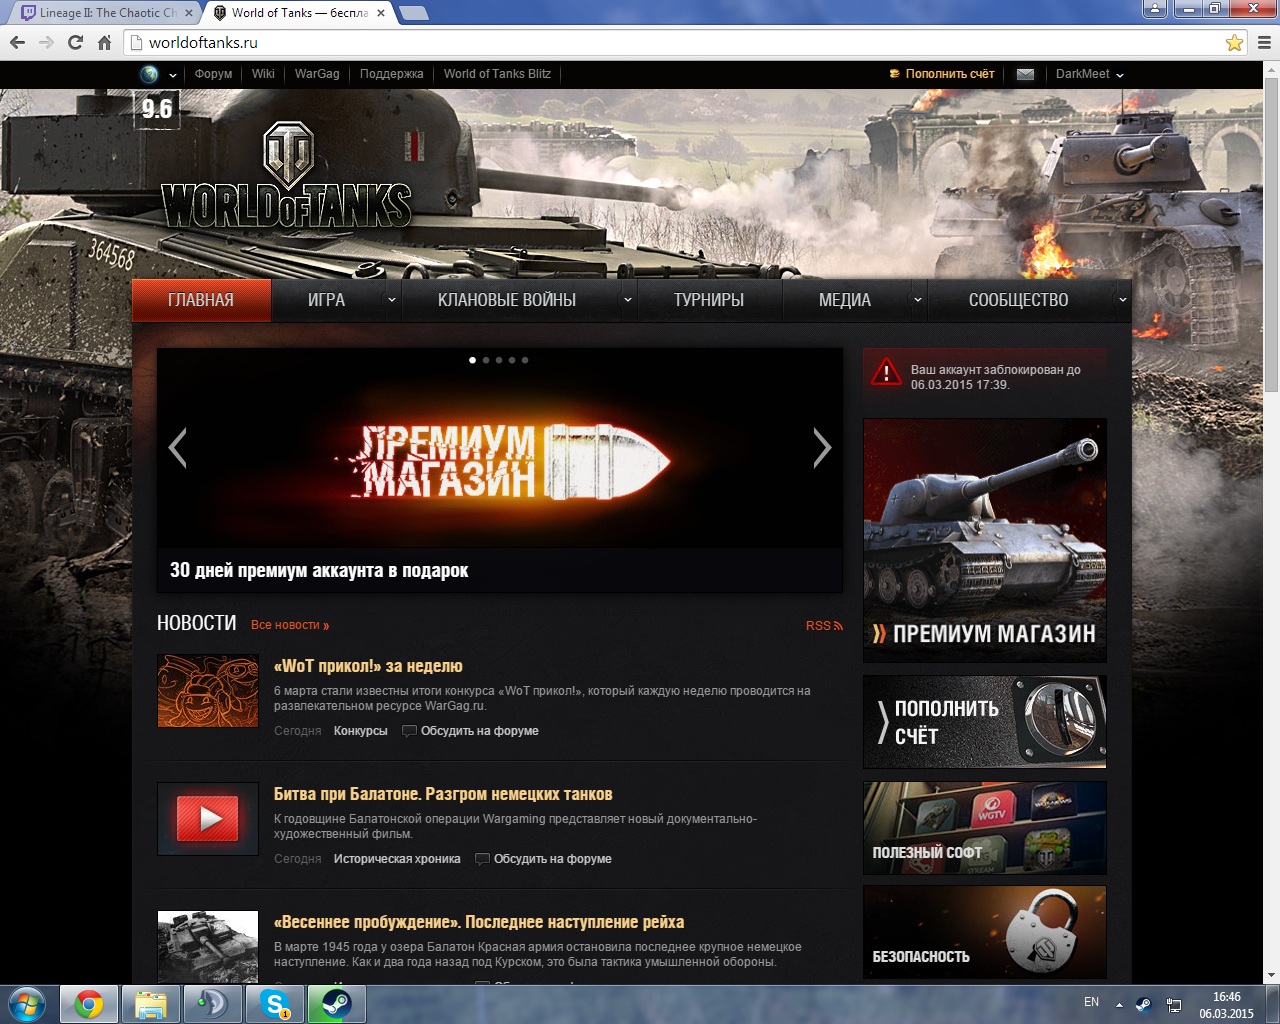
Task: Open the browser home page icon
Action: [x=104, y=42]
